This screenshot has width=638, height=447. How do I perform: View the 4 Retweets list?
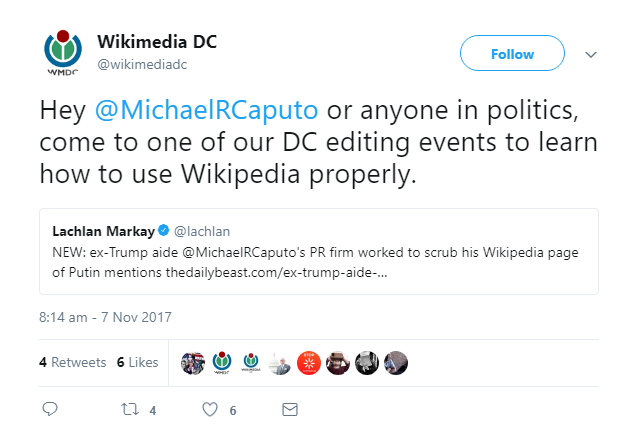72,362
